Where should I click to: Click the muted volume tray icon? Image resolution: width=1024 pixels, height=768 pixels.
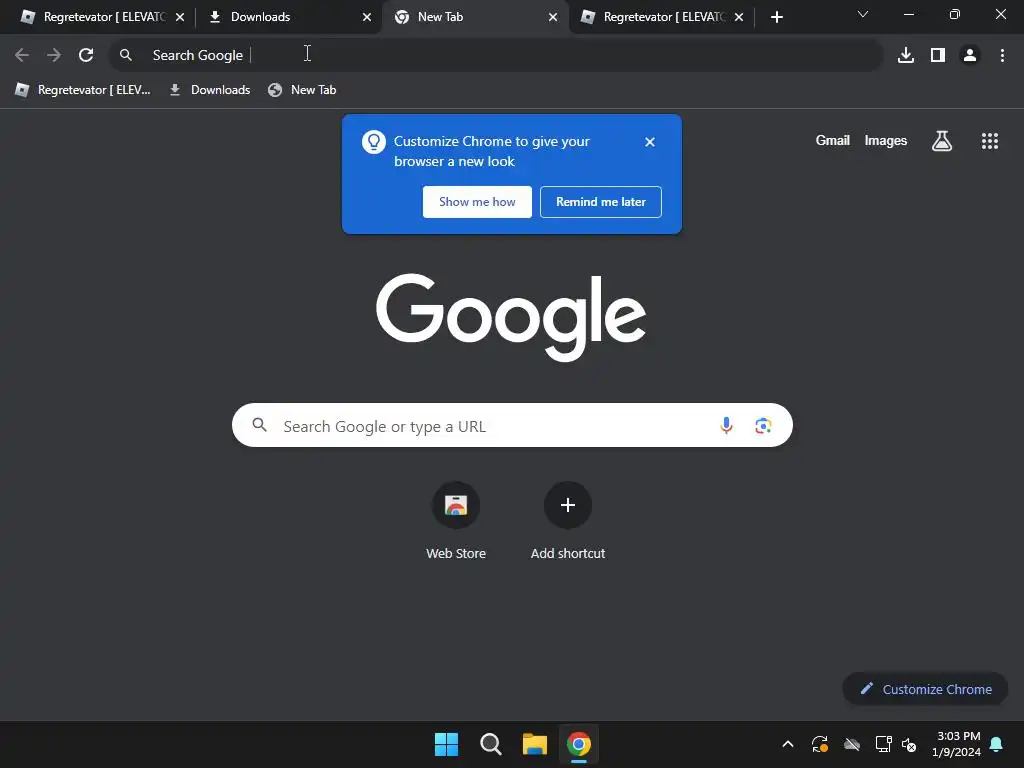click(x=909, y=744)
